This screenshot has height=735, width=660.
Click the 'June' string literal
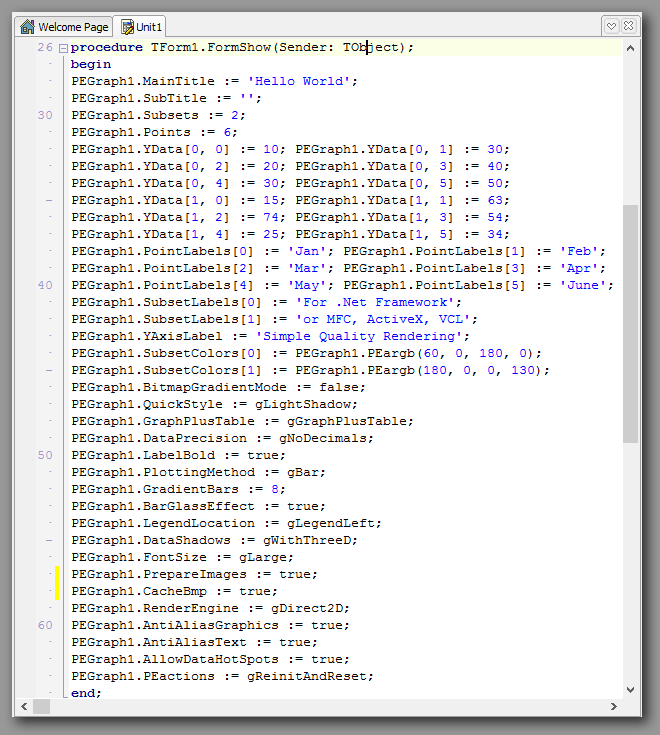click(x=583, y=285)
